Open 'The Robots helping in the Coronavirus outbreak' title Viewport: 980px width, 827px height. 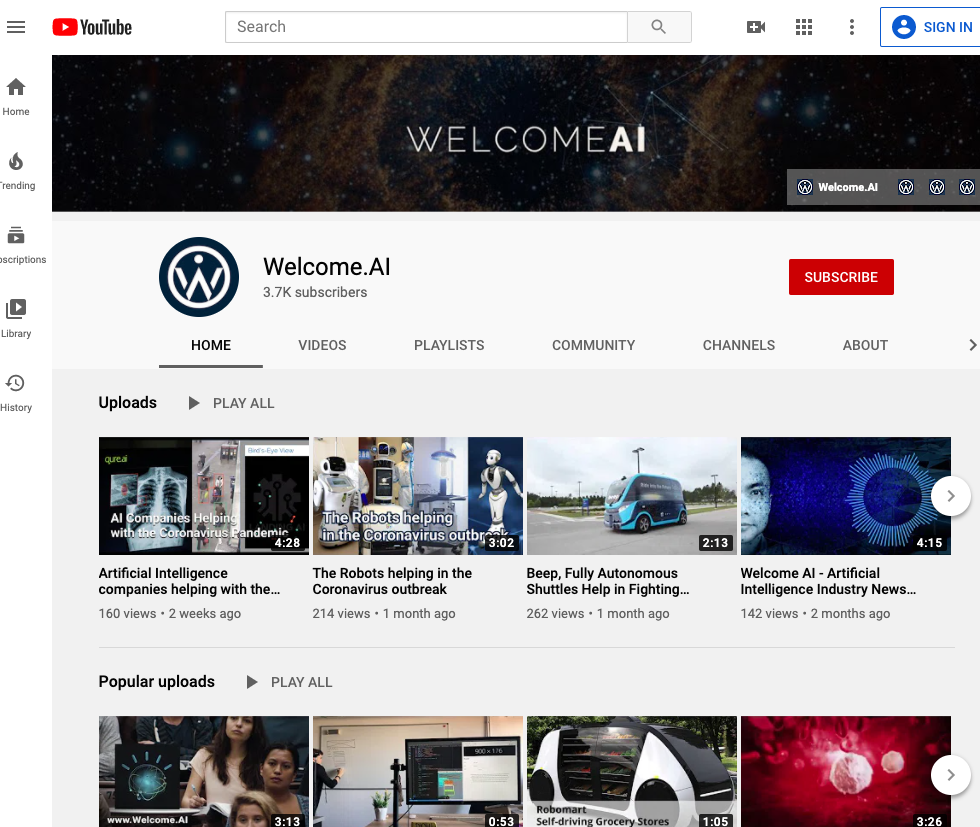point(392,581)
